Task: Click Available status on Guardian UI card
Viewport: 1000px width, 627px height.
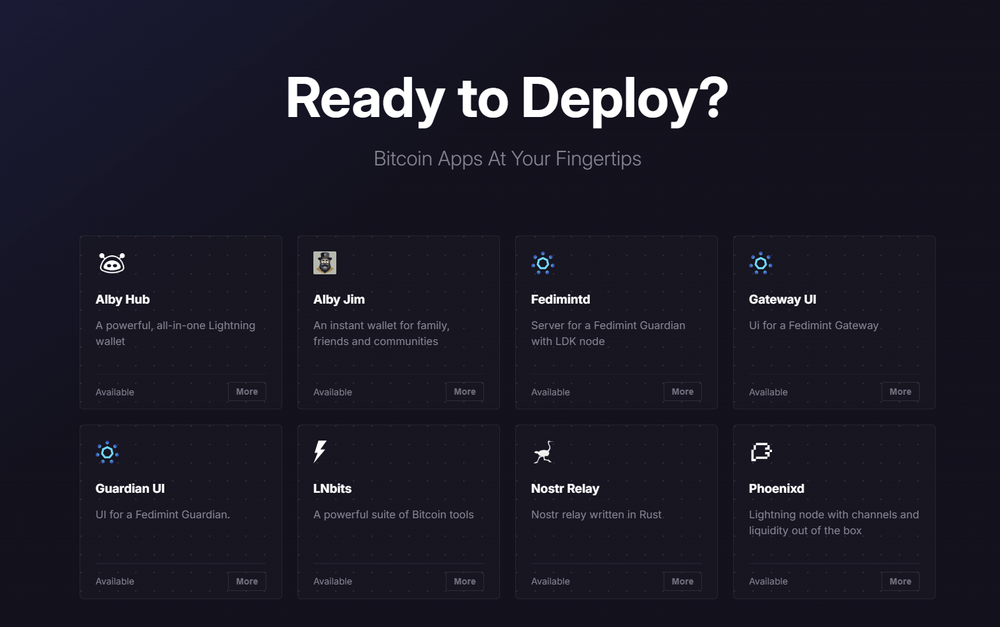Action: pos(115,582)
